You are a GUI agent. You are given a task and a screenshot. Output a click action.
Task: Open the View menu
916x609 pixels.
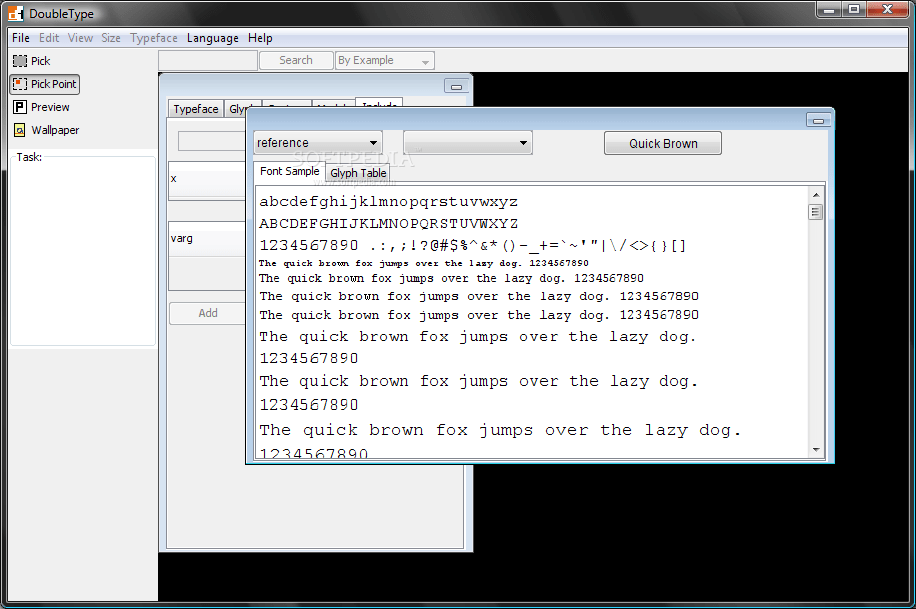click(80, 38)
